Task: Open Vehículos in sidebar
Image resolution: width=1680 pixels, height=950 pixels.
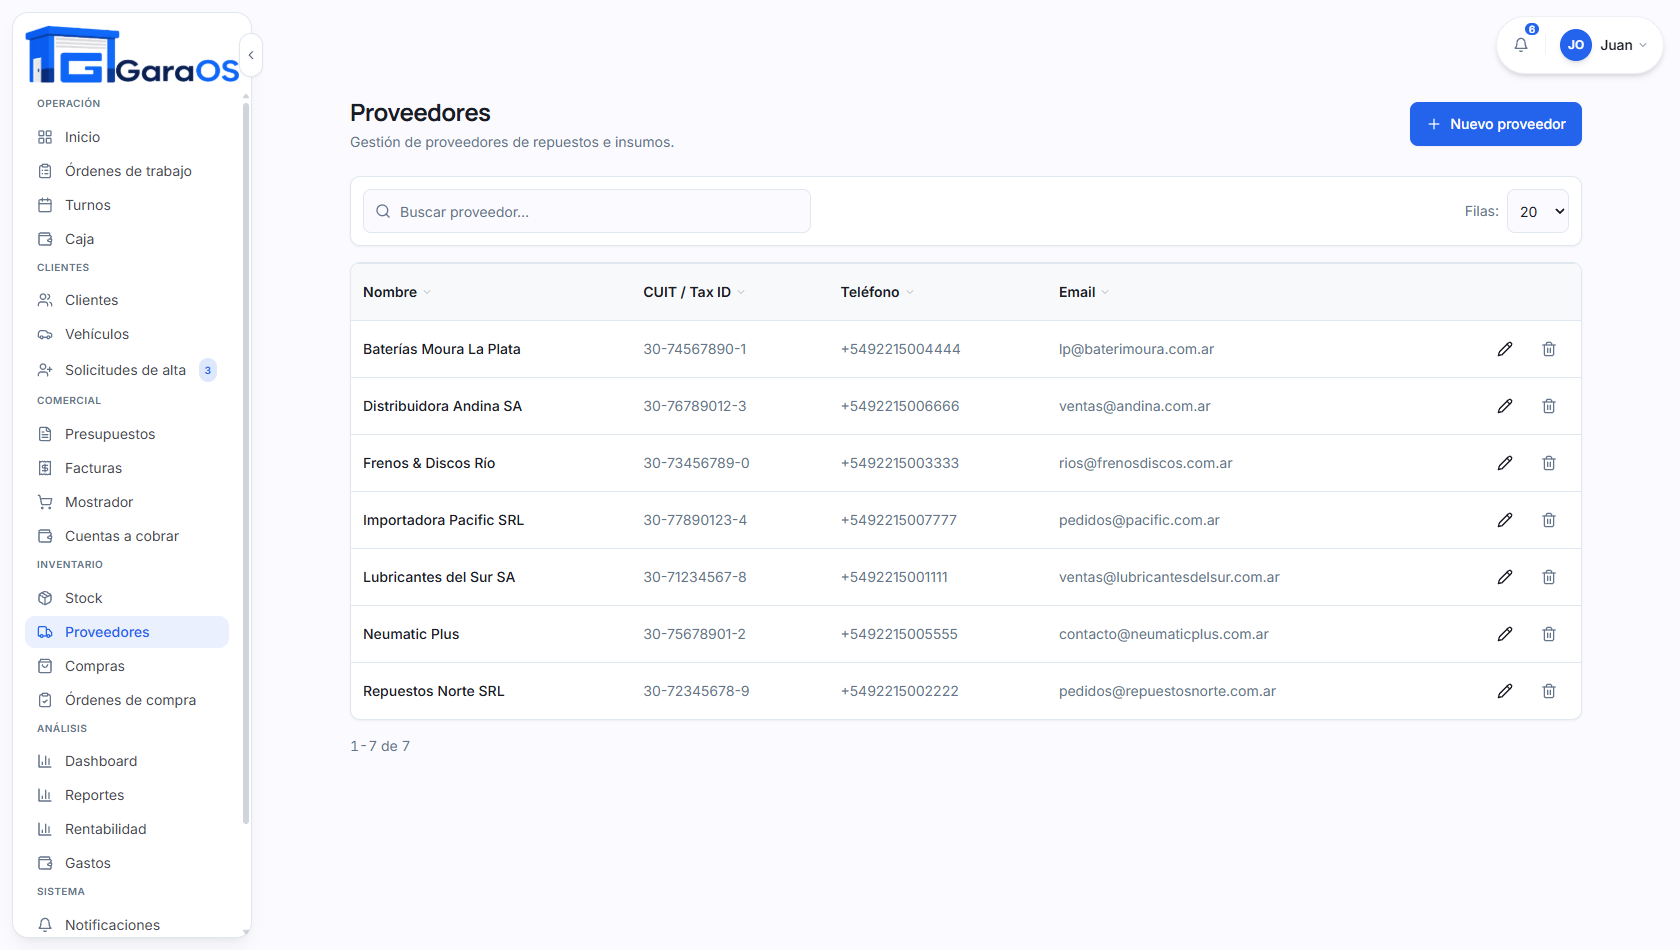Action: (127, 334)
